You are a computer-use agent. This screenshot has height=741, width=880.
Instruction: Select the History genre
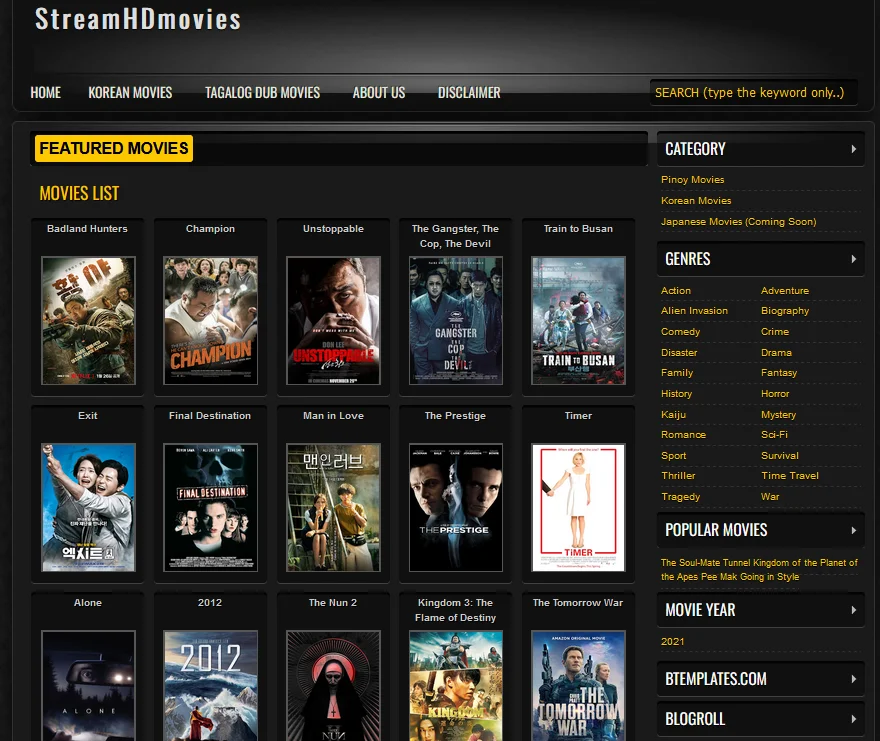coord(676,394)
